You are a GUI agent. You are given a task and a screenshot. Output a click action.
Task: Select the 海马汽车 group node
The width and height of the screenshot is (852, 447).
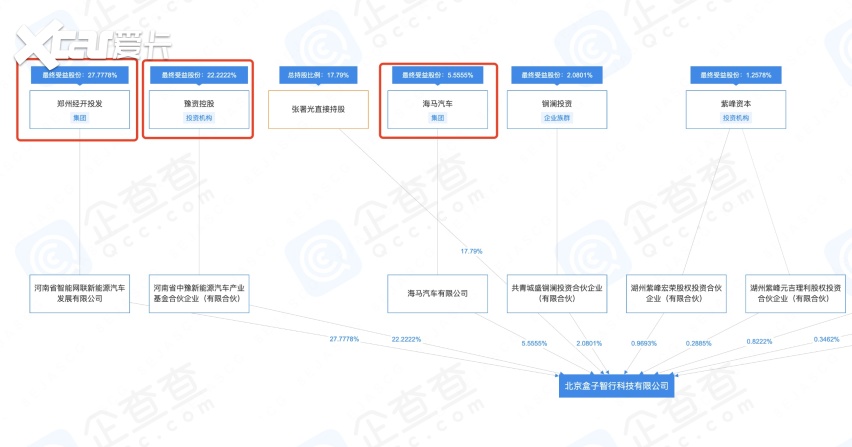[x=437, y=110]
